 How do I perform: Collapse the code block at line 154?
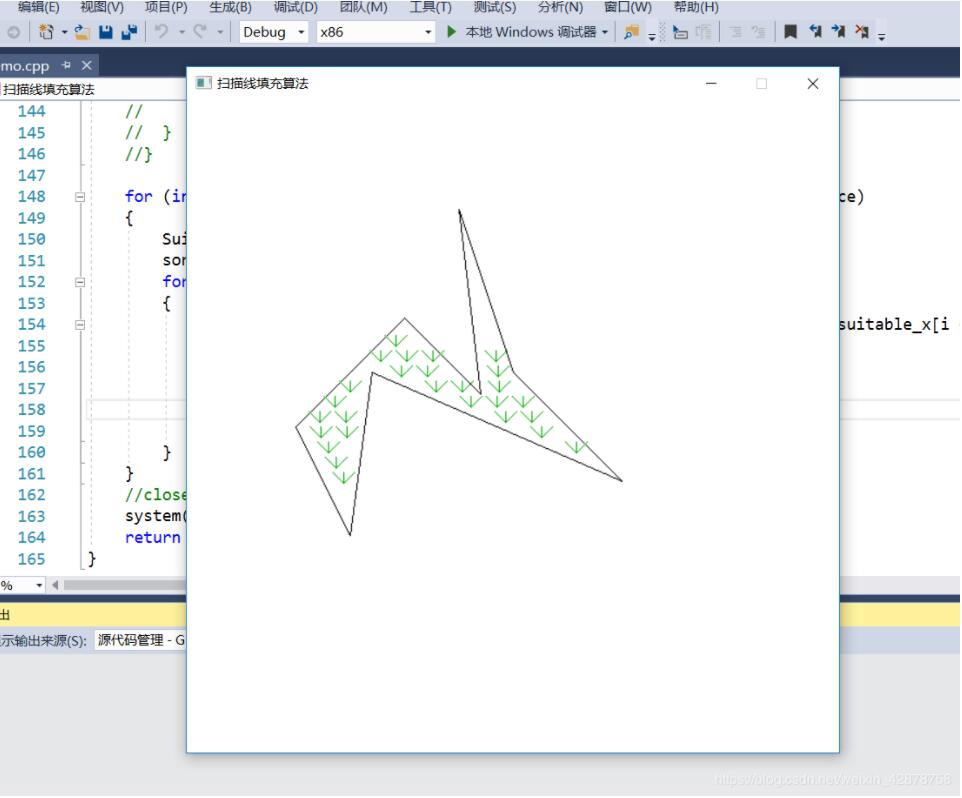(80, 325)
